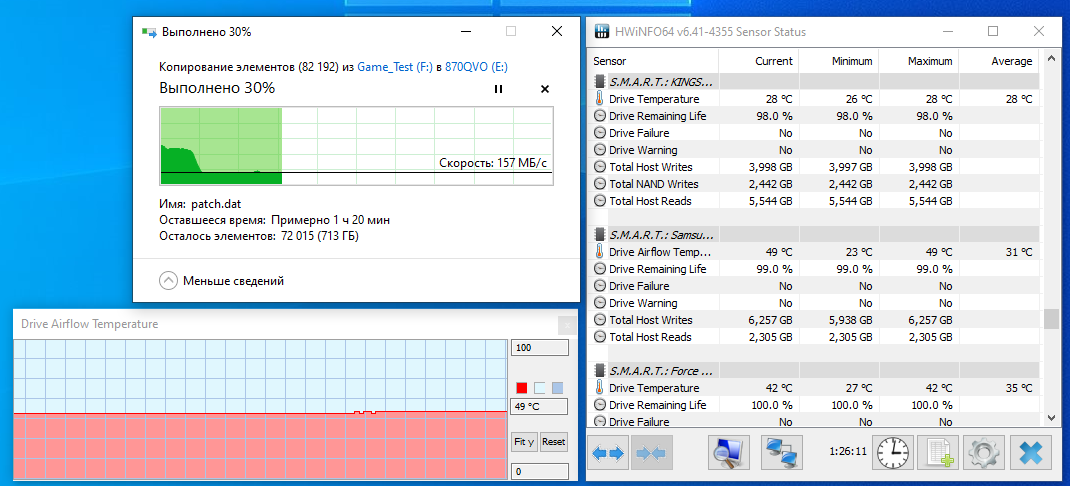Open the network remote sensors icon
Image resolution: width=1070 pixels, height=486 pixels.
click(782, 453)
